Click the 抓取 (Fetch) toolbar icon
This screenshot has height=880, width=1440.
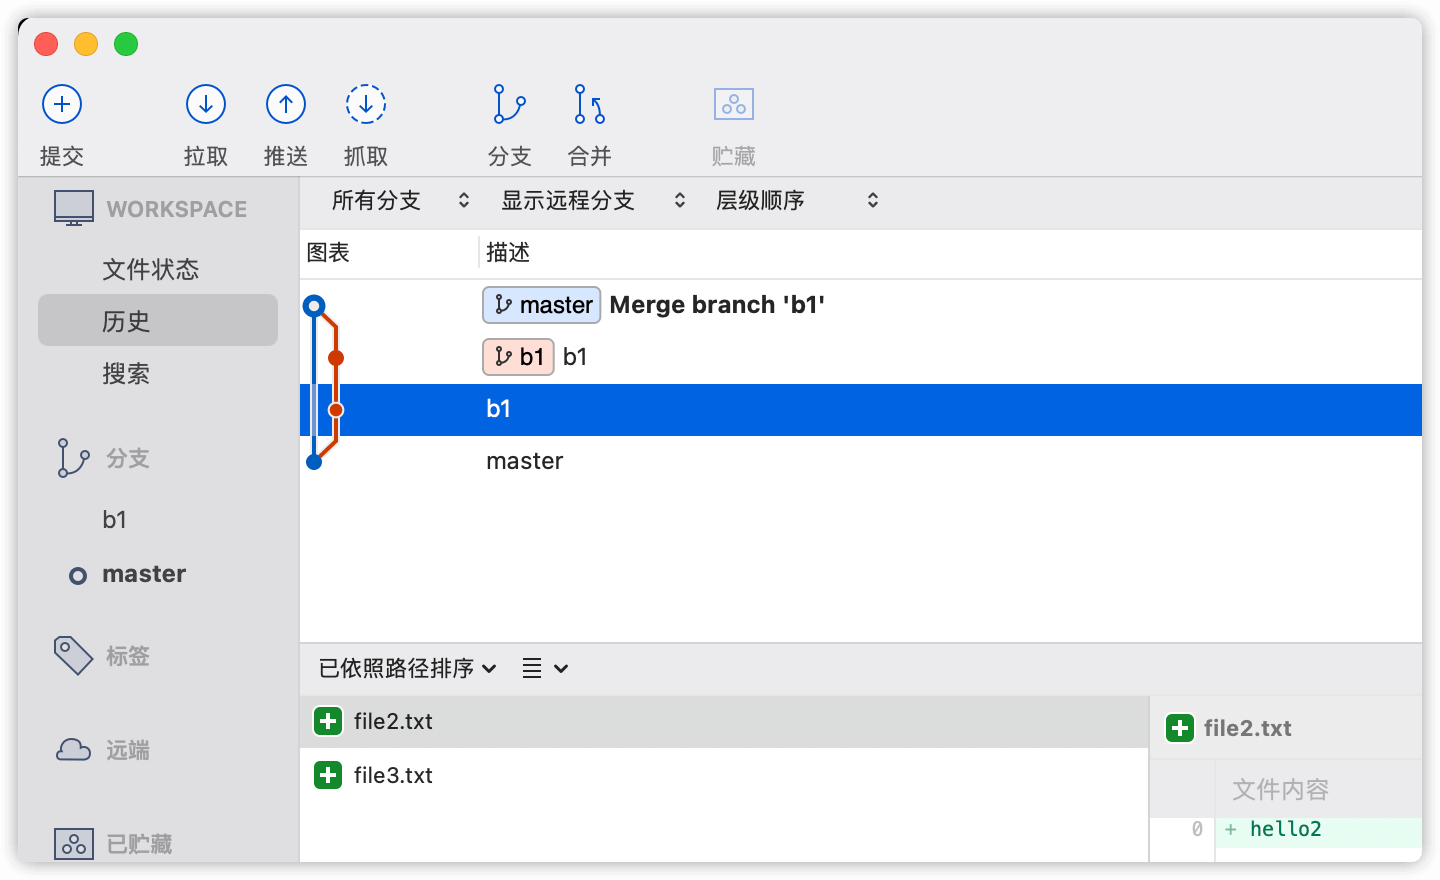366,104
